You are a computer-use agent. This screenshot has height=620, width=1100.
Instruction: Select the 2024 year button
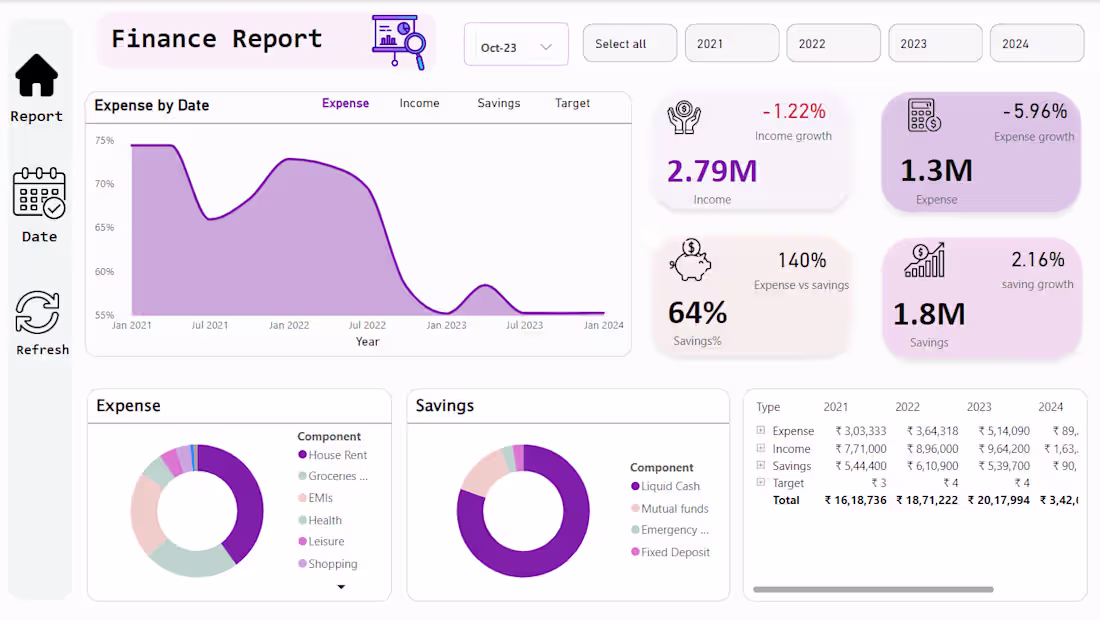[x=1037, y=43]
